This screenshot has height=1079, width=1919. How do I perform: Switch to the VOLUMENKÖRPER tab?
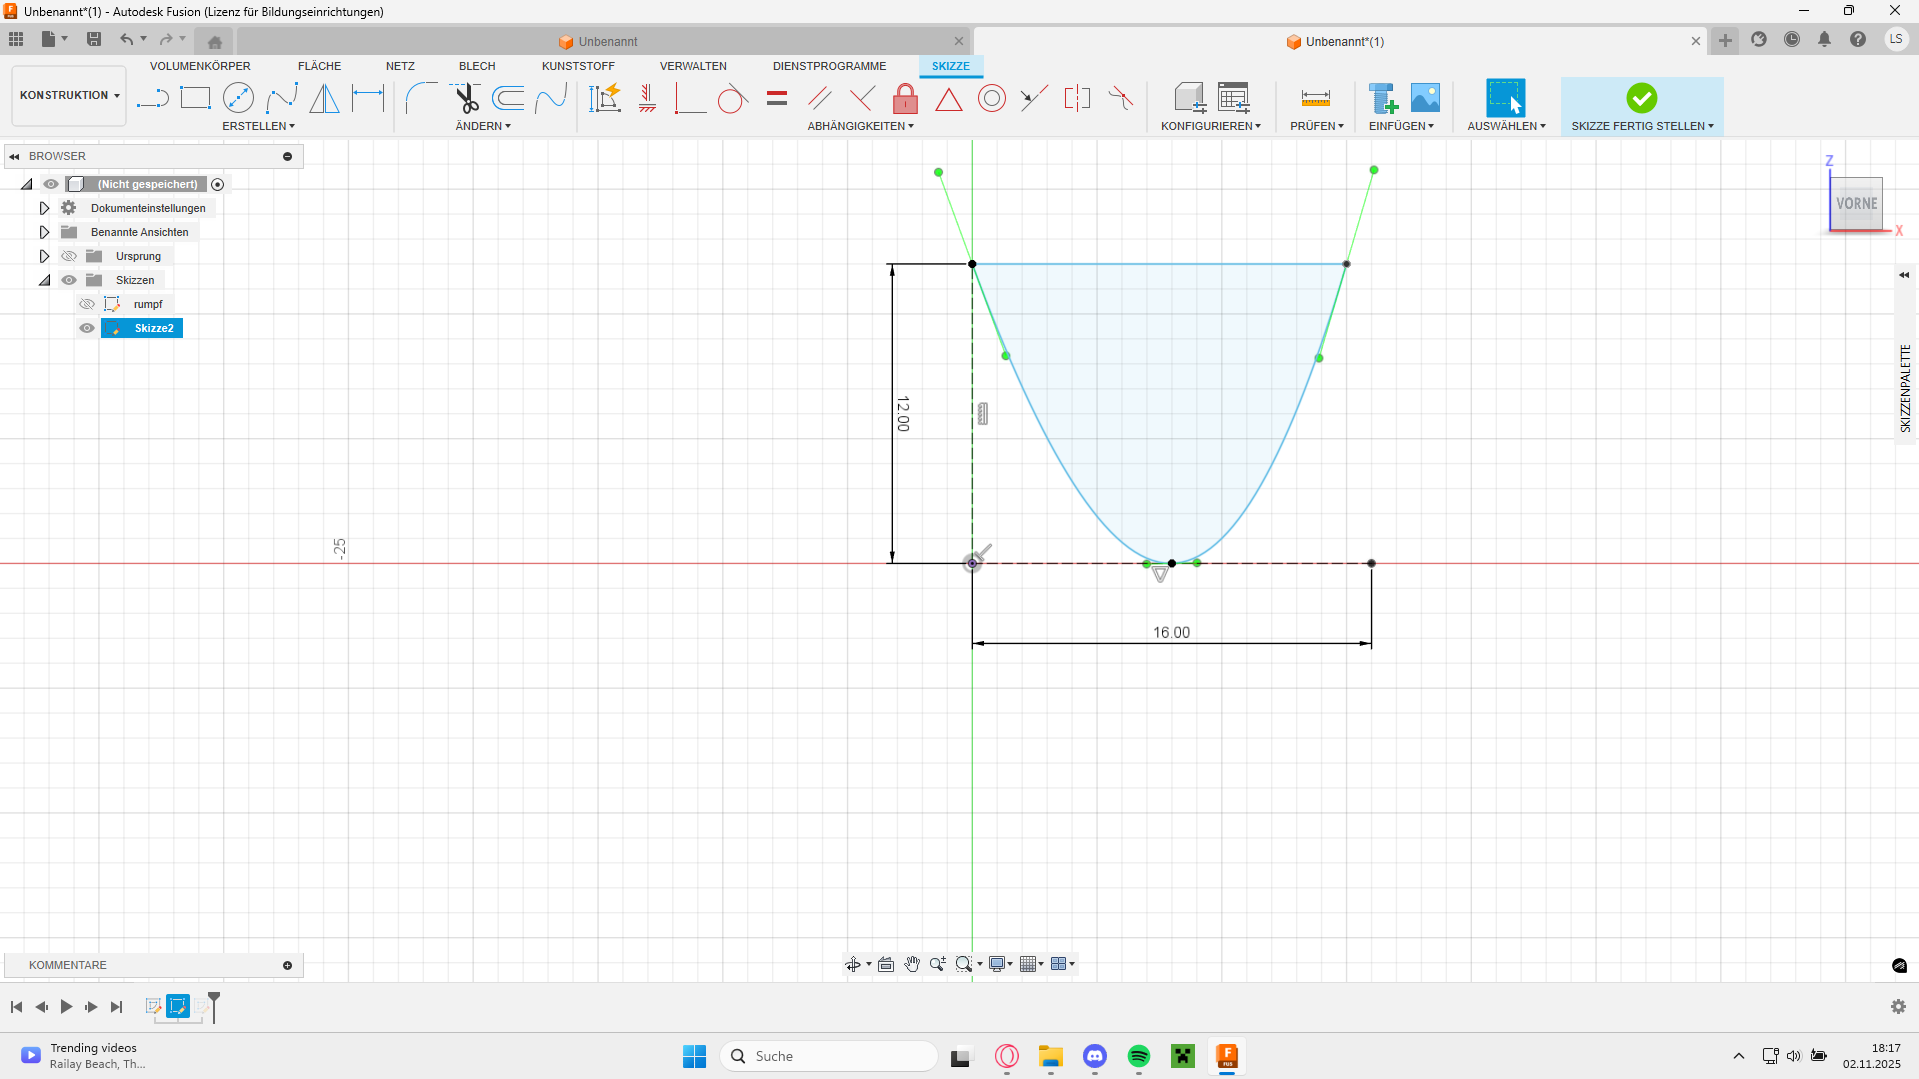click(x=199, y=66)
